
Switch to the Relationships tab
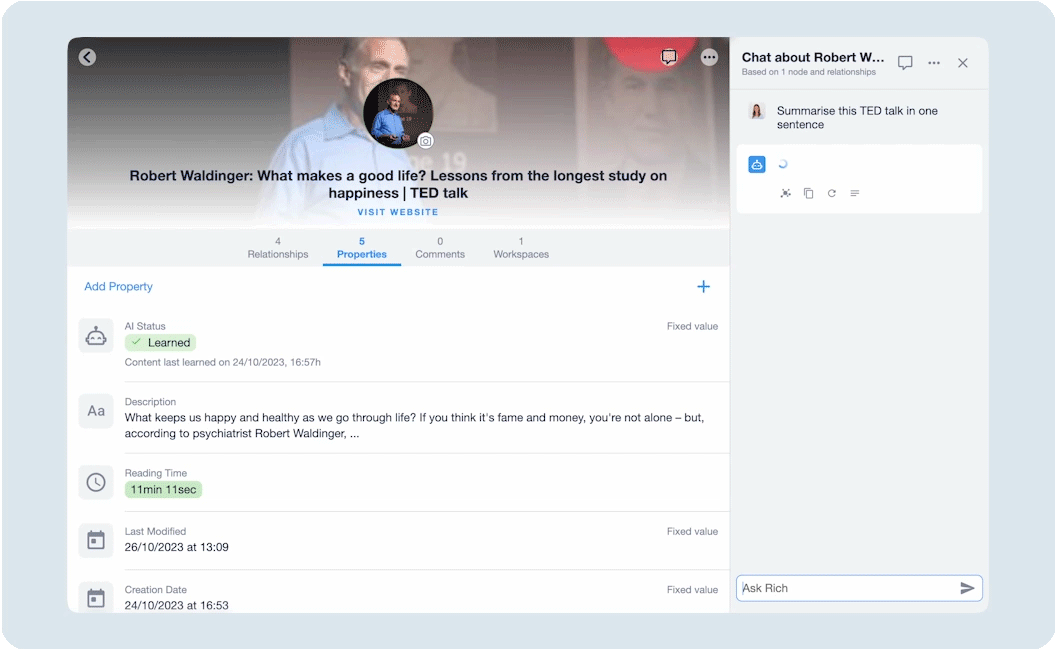[278, 248]
